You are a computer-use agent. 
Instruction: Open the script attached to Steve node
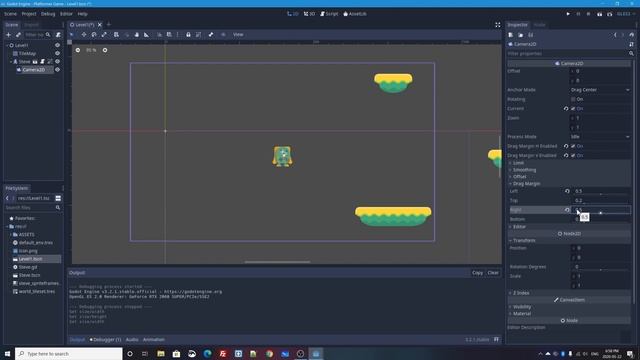[x=42, y=62]
